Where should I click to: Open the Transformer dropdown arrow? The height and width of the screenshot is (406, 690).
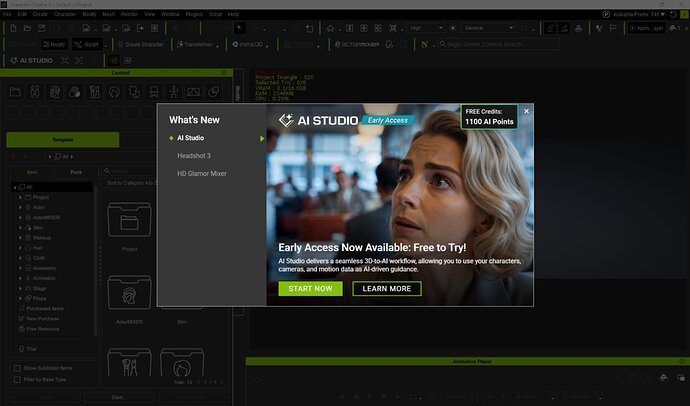click(218, 45)
